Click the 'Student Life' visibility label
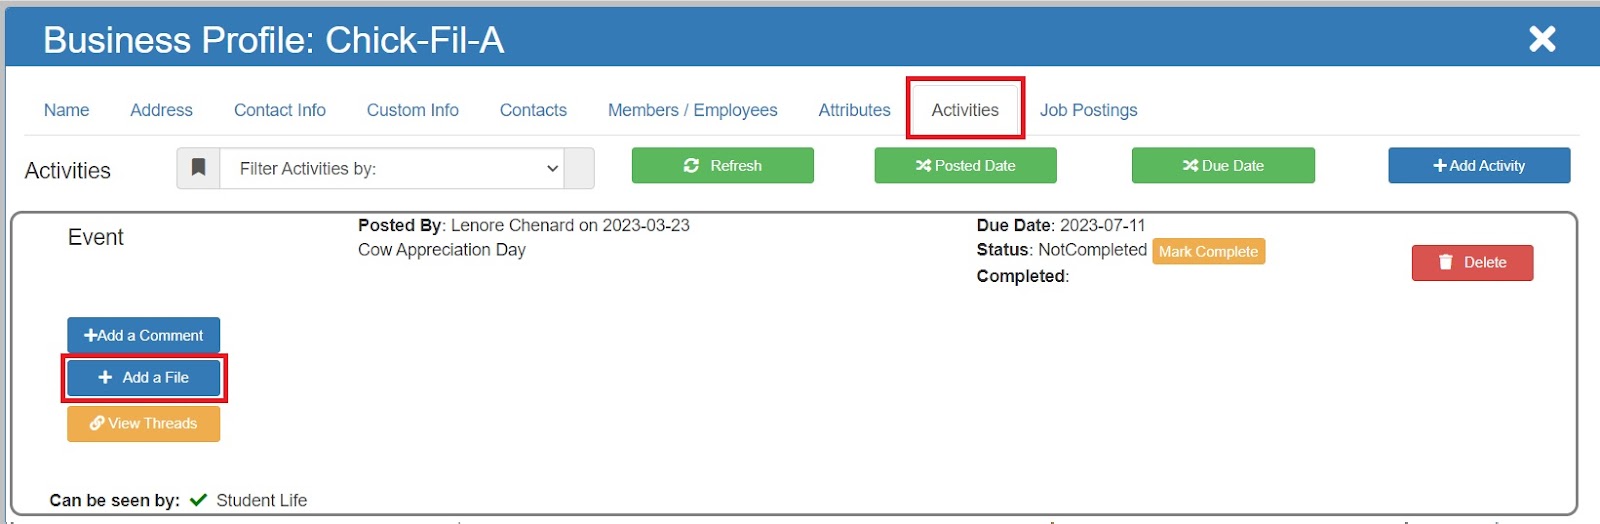 coord(262,500)
